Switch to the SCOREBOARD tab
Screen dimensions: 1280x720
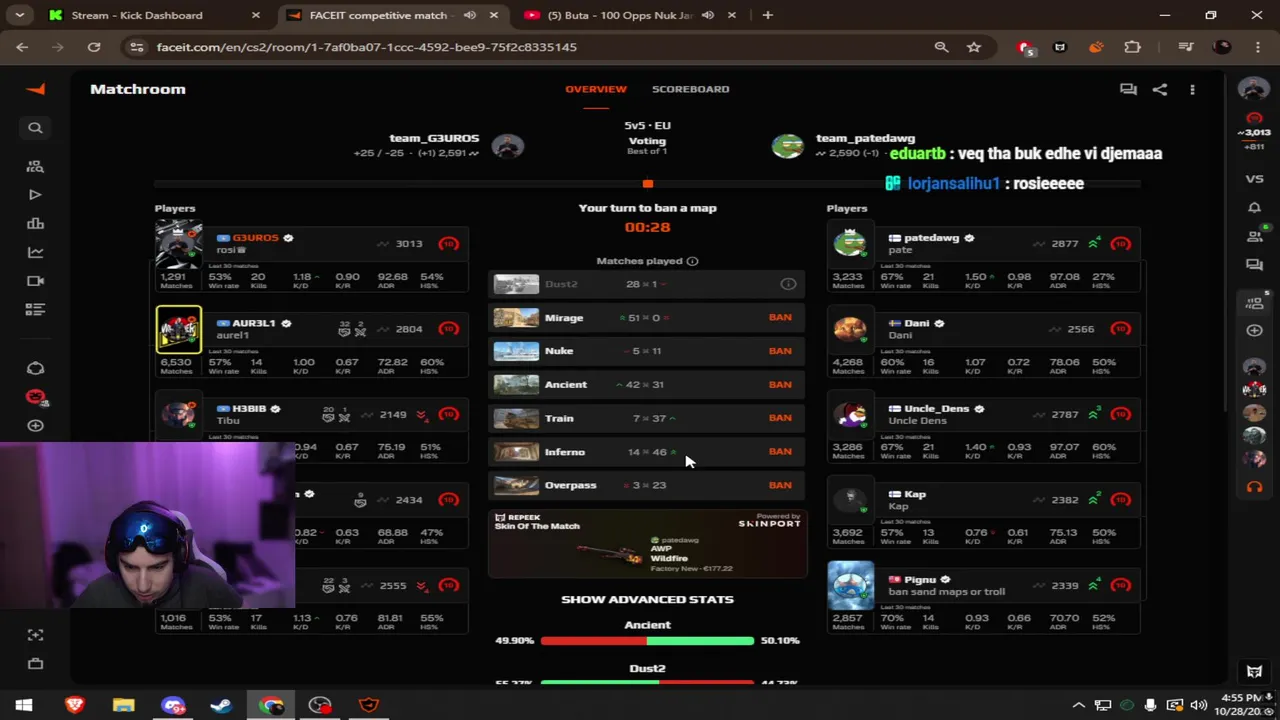tap(690, 89)
